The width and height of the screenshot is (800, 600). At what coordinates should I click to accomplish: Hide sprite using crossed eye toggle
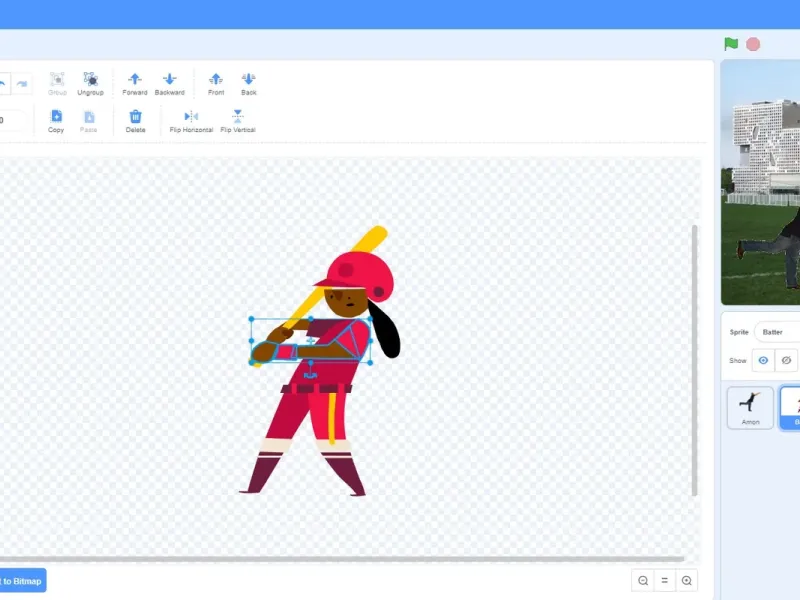click(786, 360)
